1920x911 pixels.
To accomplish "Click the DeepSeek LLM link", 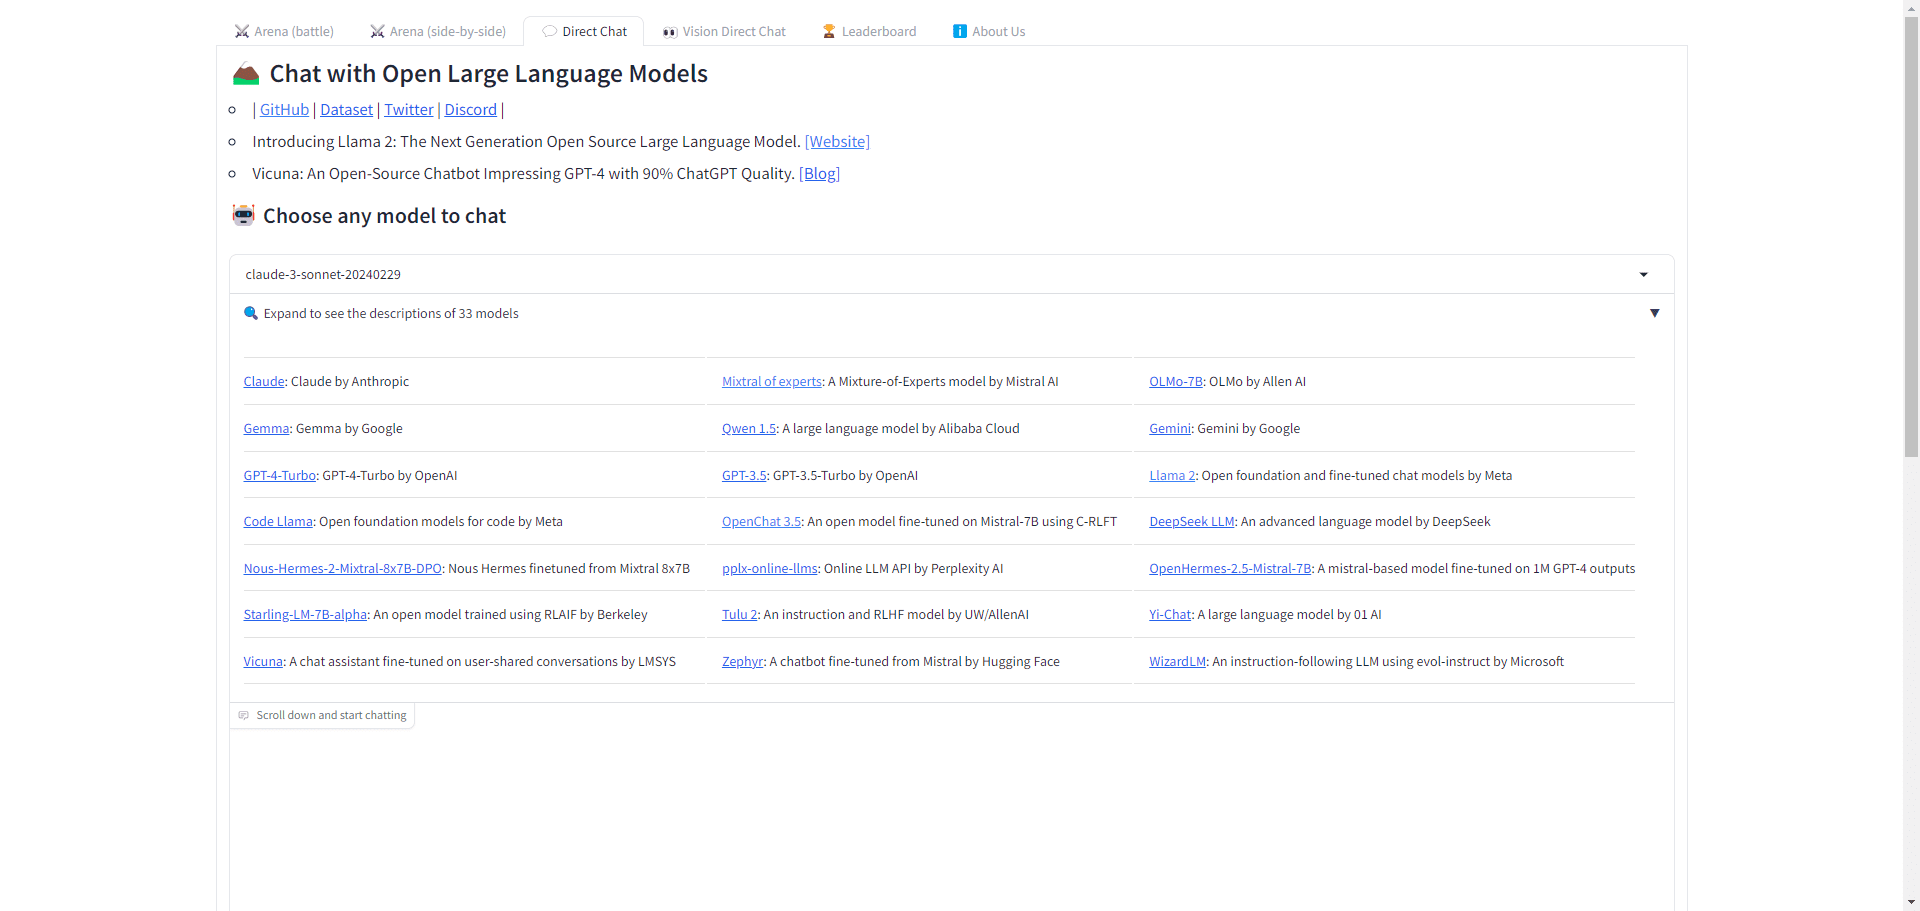I will click(x=1192, y=522).
